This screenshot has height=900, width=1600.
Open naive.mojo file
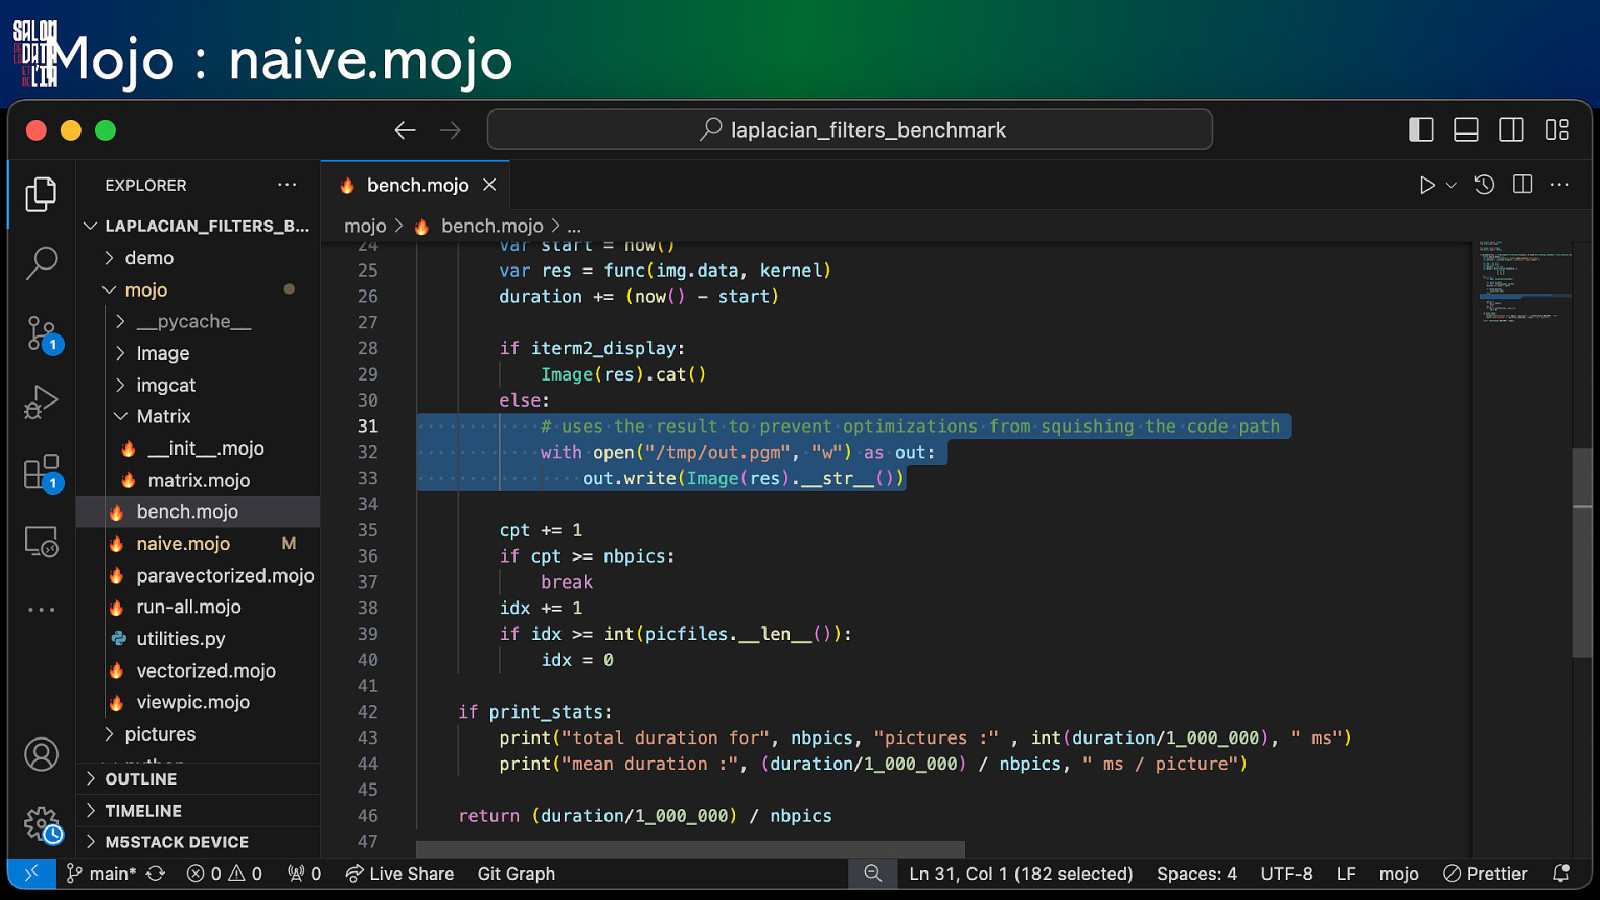tap(198, 543)
